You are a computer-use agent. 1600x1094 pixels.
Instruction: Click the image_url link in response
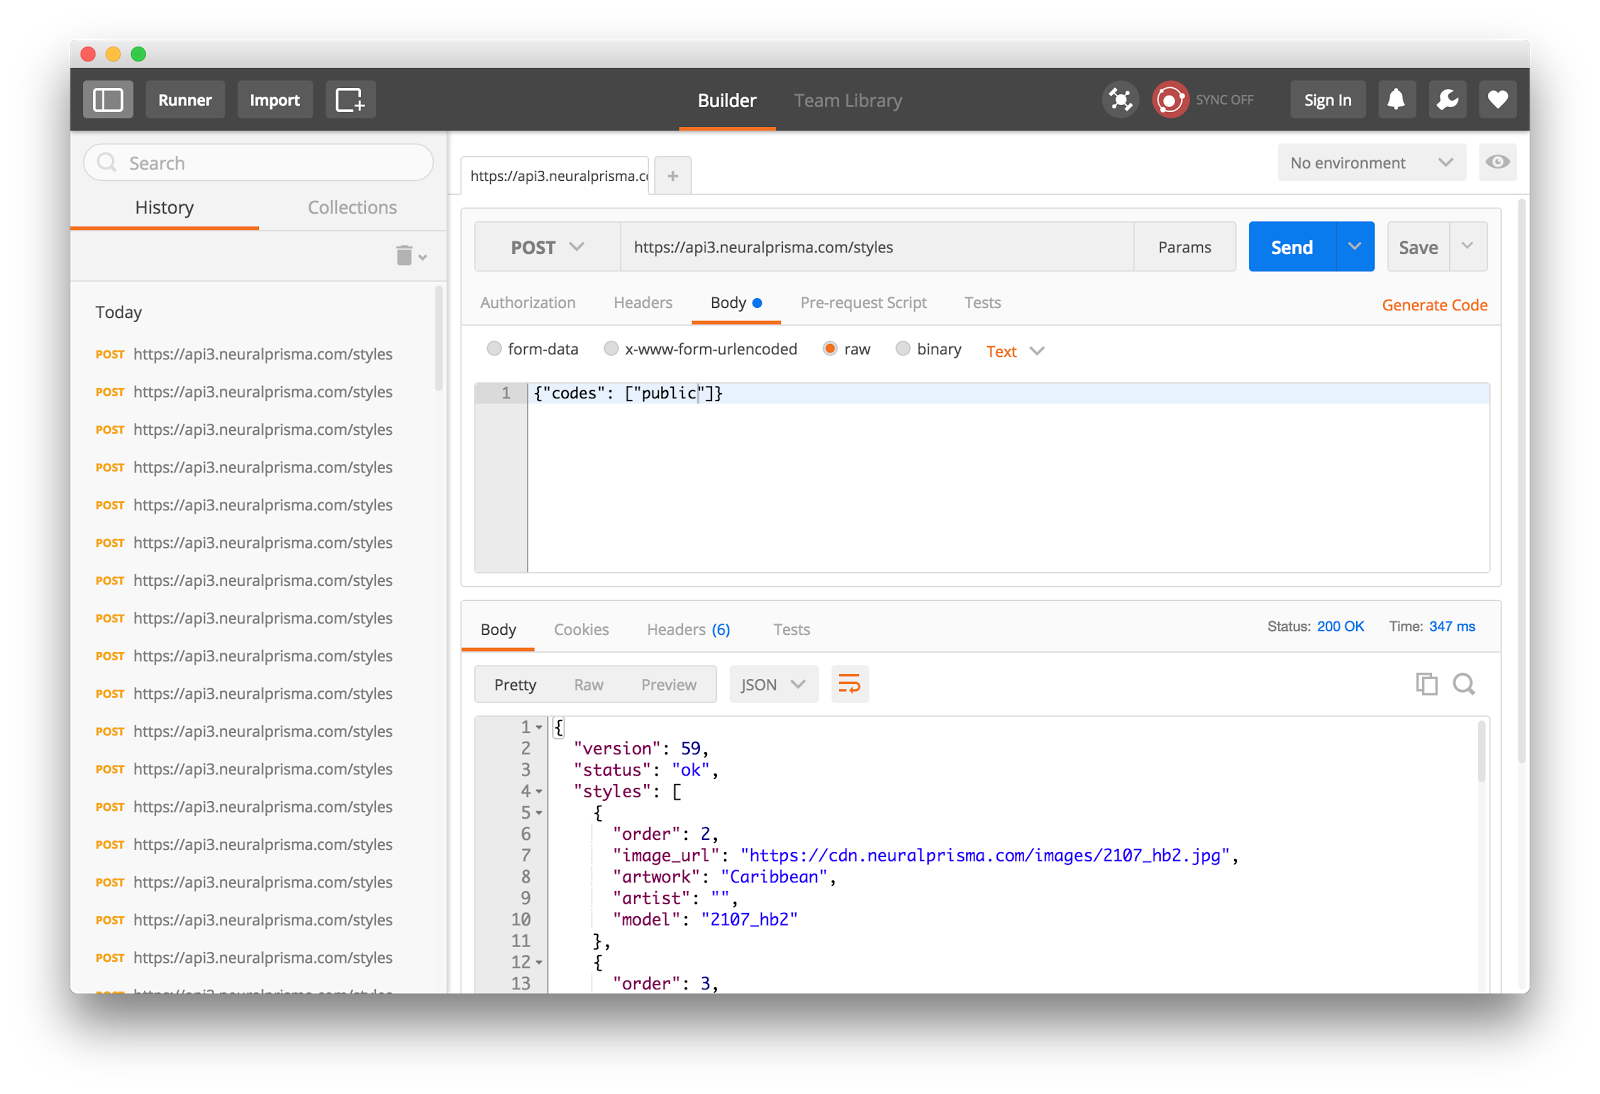tap(985, 856)
